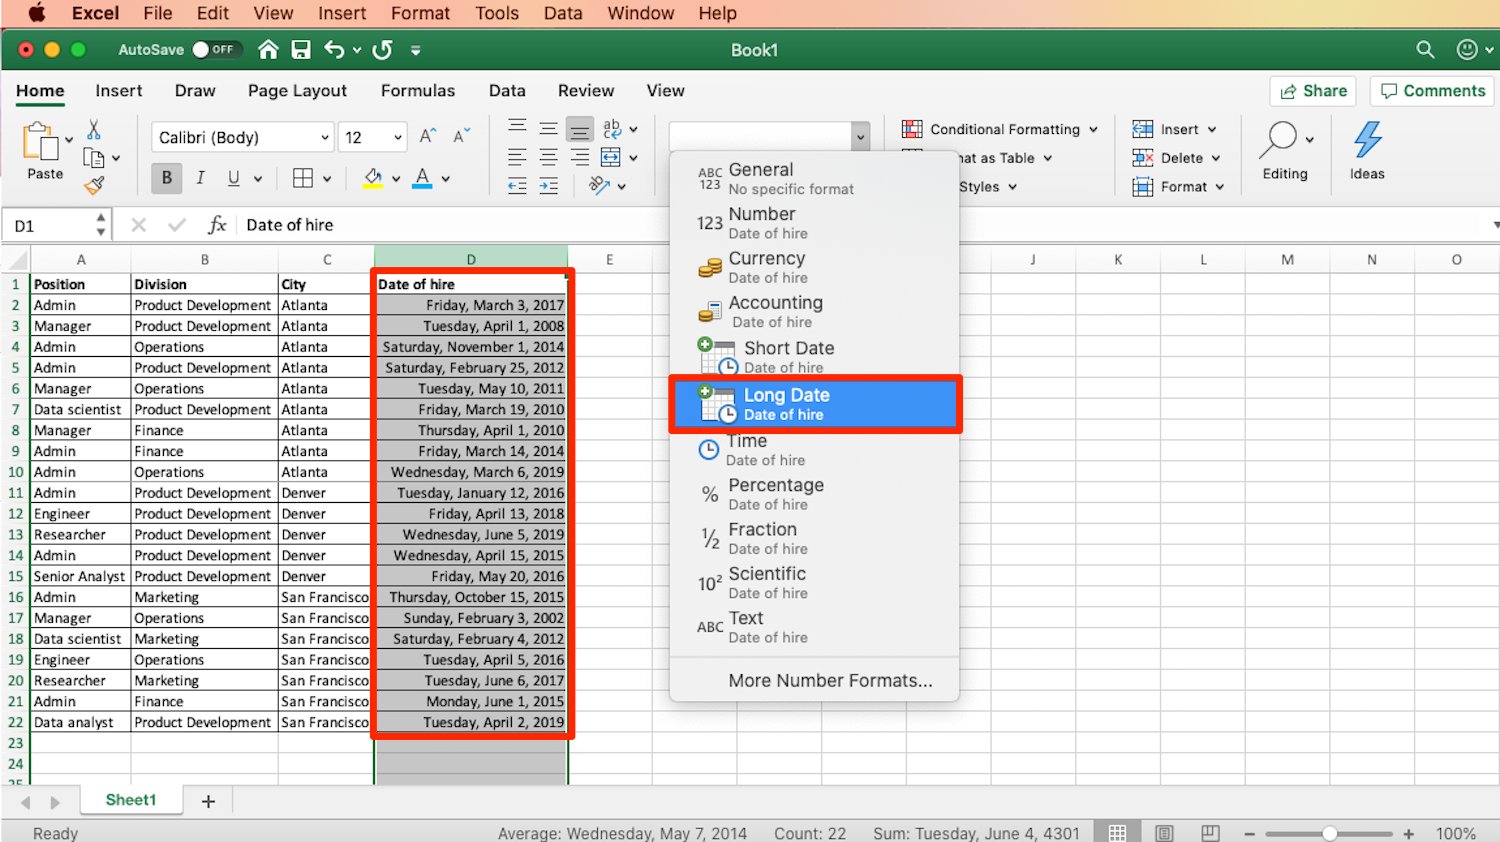Toggle center text horizontally
Viewport: 1500px width, 842px height.
tap(548, 157)
